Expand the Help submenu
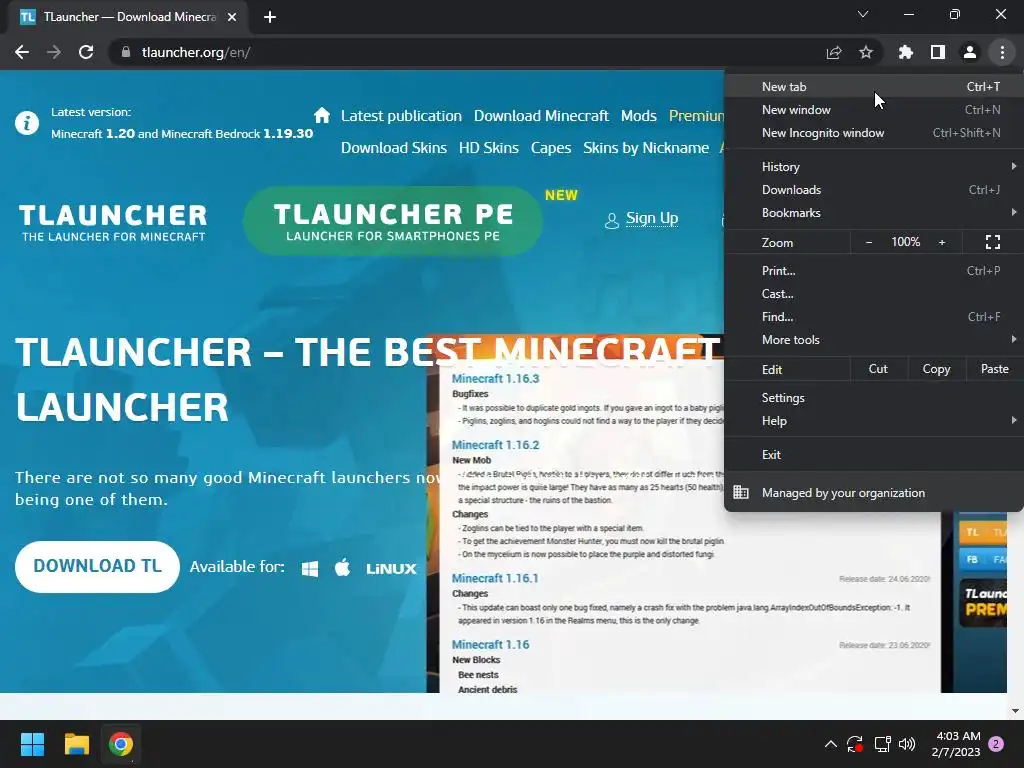 click(874, 421)
